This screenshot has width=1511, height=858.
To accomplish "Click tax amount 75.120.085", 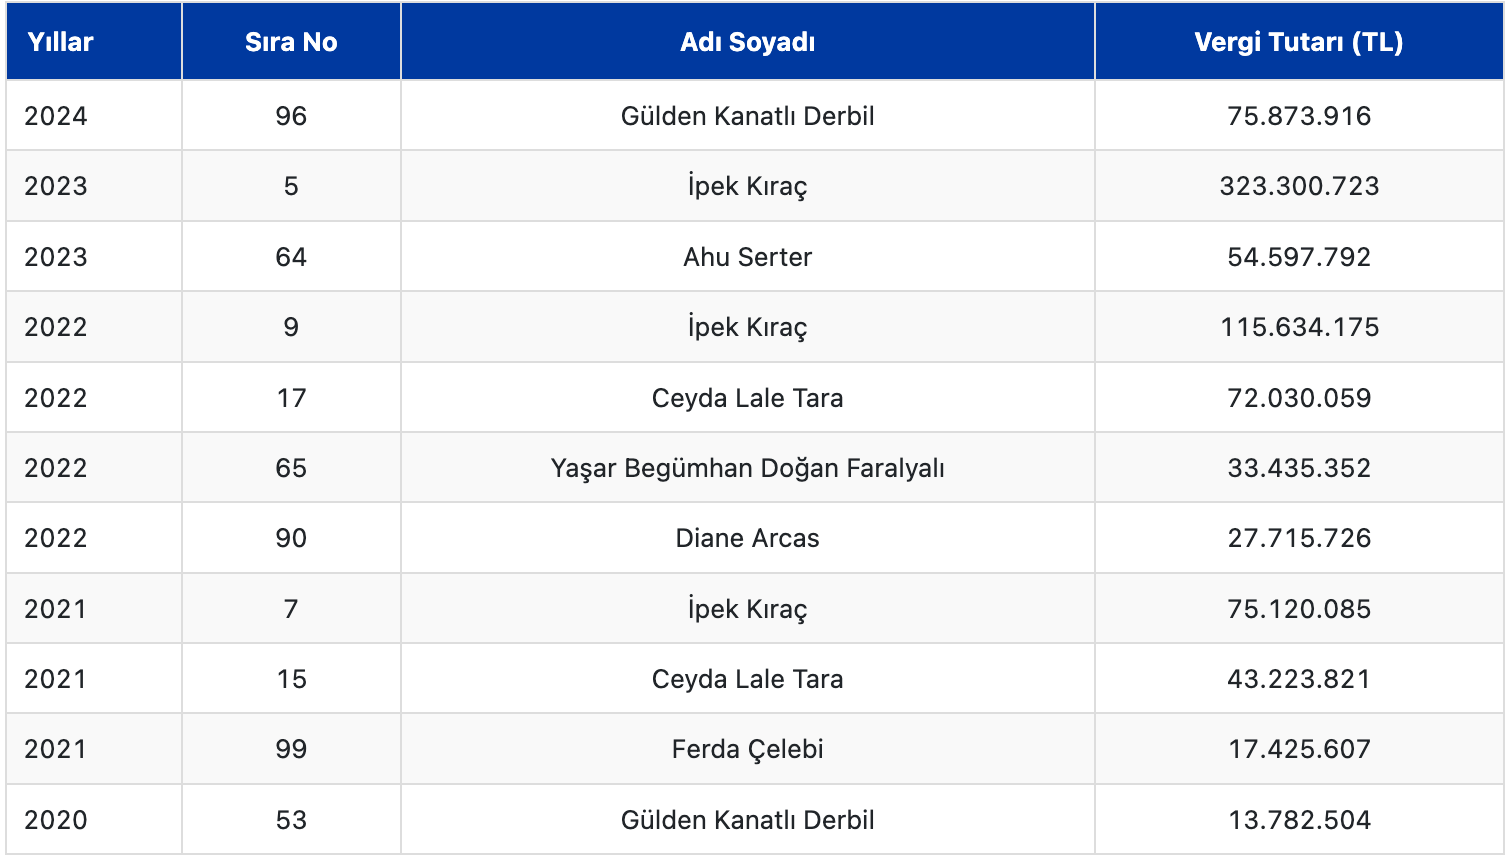I will point(1298,609).
